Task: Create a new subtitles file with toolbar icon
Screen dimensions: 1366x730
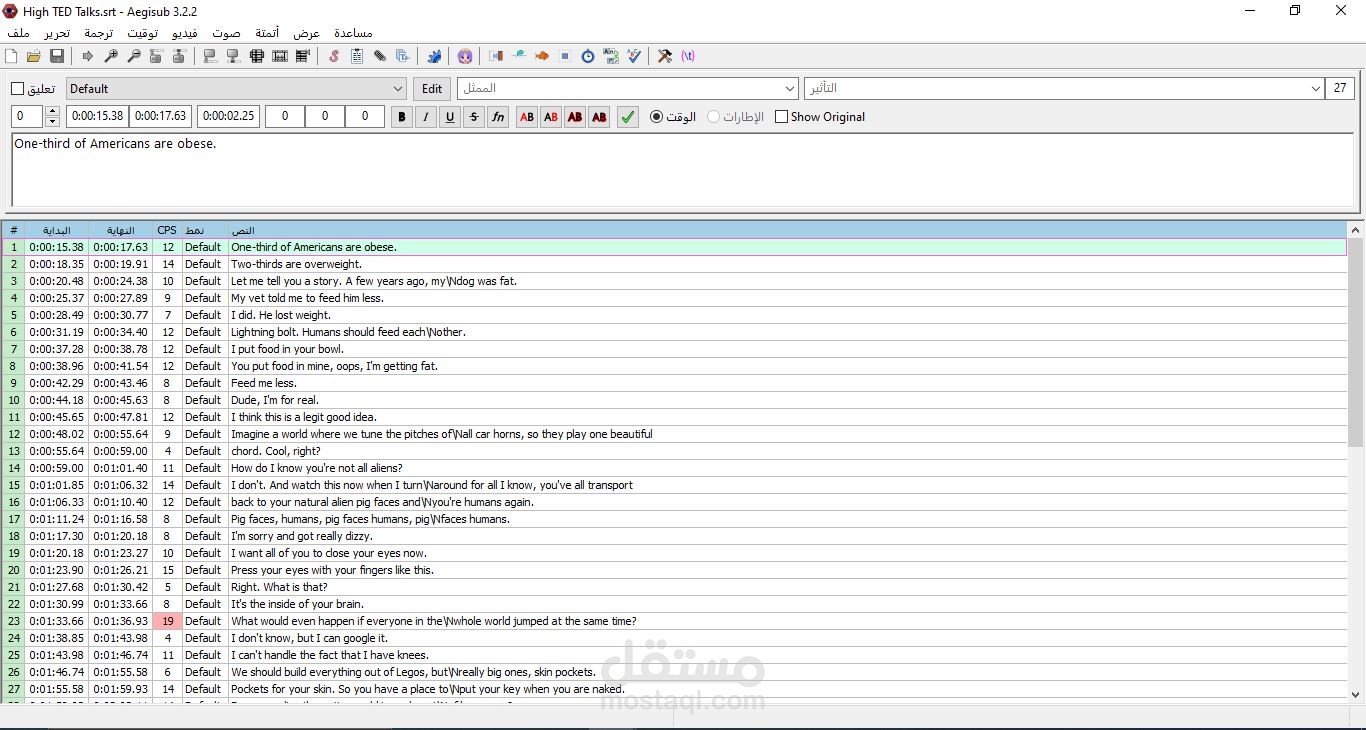Action: click(10, 56)
